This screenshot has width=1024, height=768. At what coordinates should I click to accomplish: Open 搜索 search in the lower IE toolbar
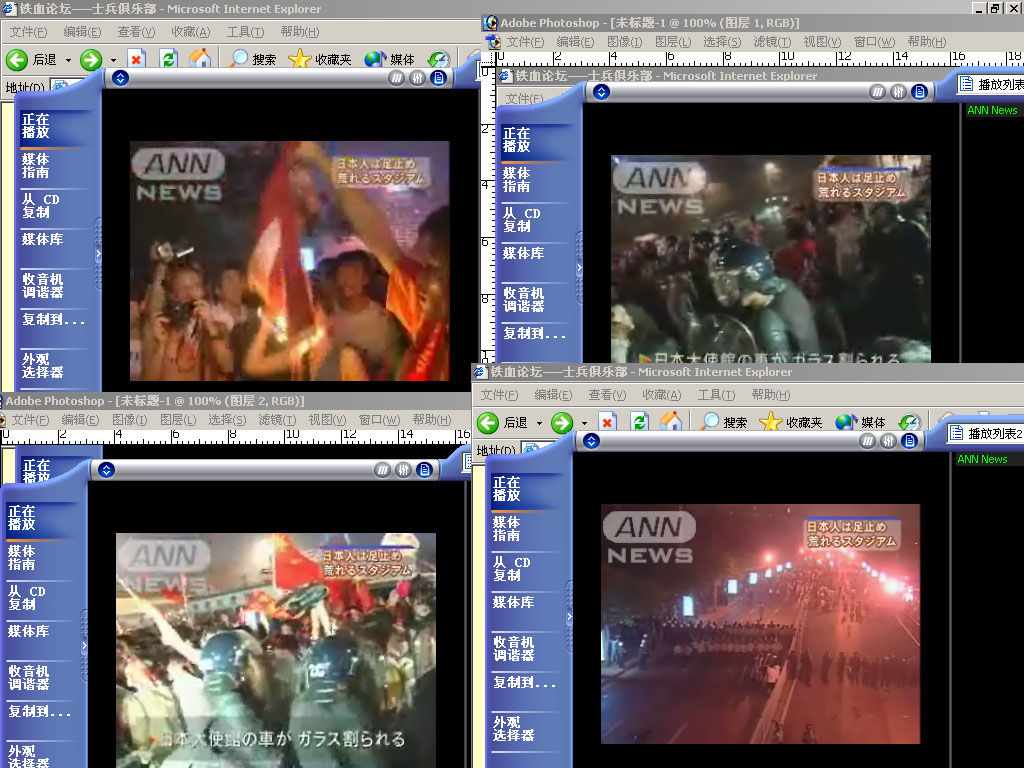[724, 422]
